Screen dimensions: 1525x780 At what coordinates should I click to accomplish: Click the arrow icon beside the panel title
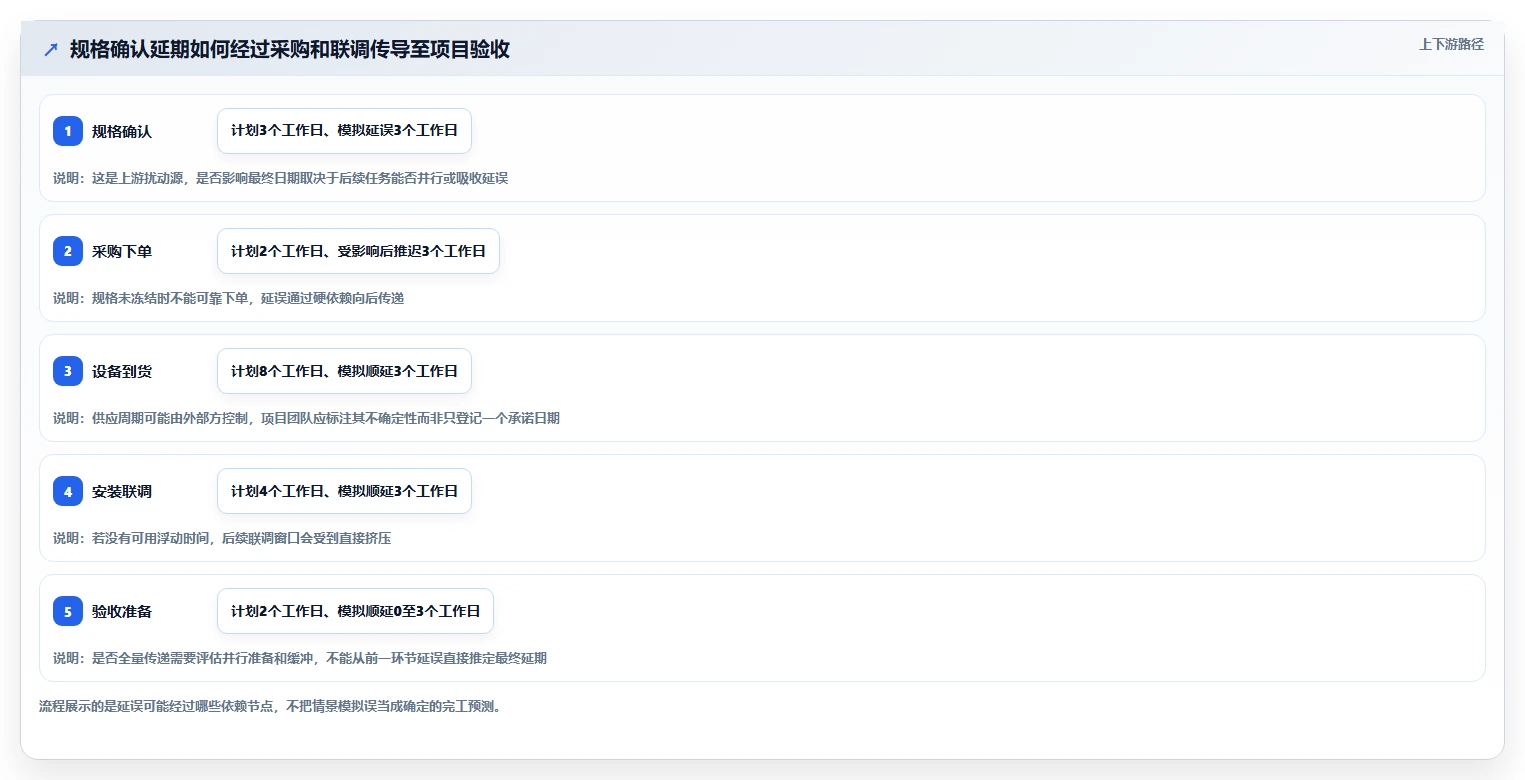(x=51, y=50)
